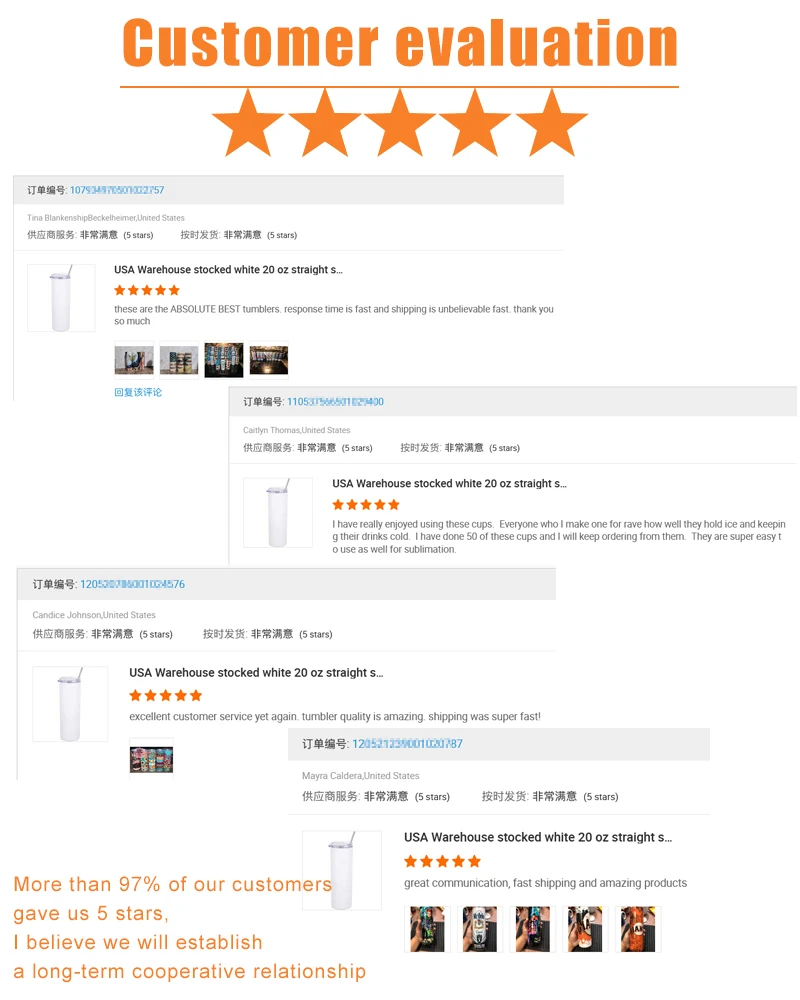Open third review photo in Tina's review

tap(224, 360)
